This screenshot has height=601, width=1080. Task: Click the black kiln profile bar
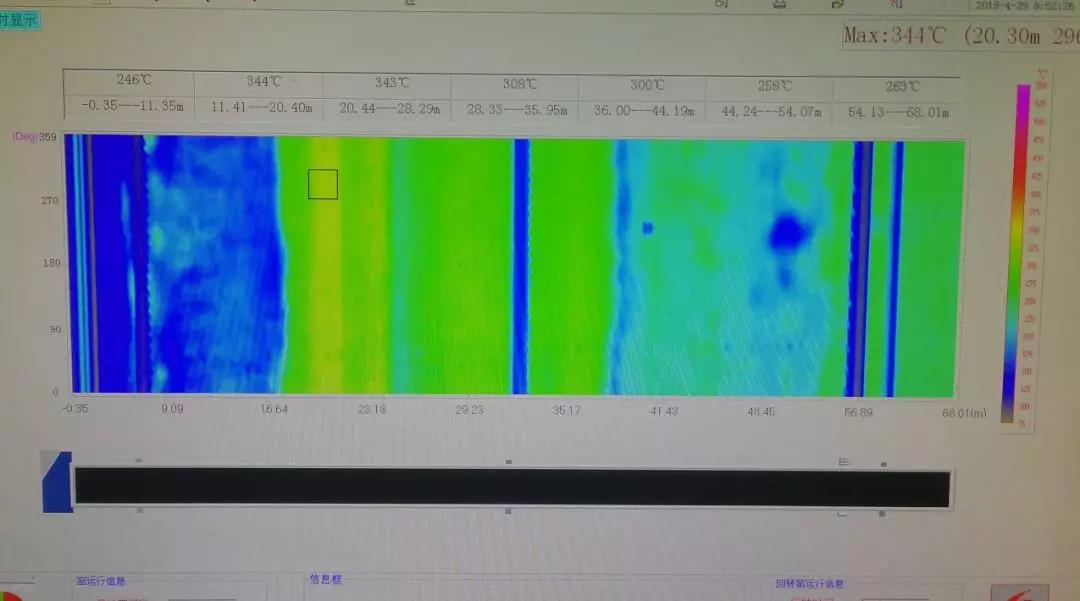pos(511,487)
